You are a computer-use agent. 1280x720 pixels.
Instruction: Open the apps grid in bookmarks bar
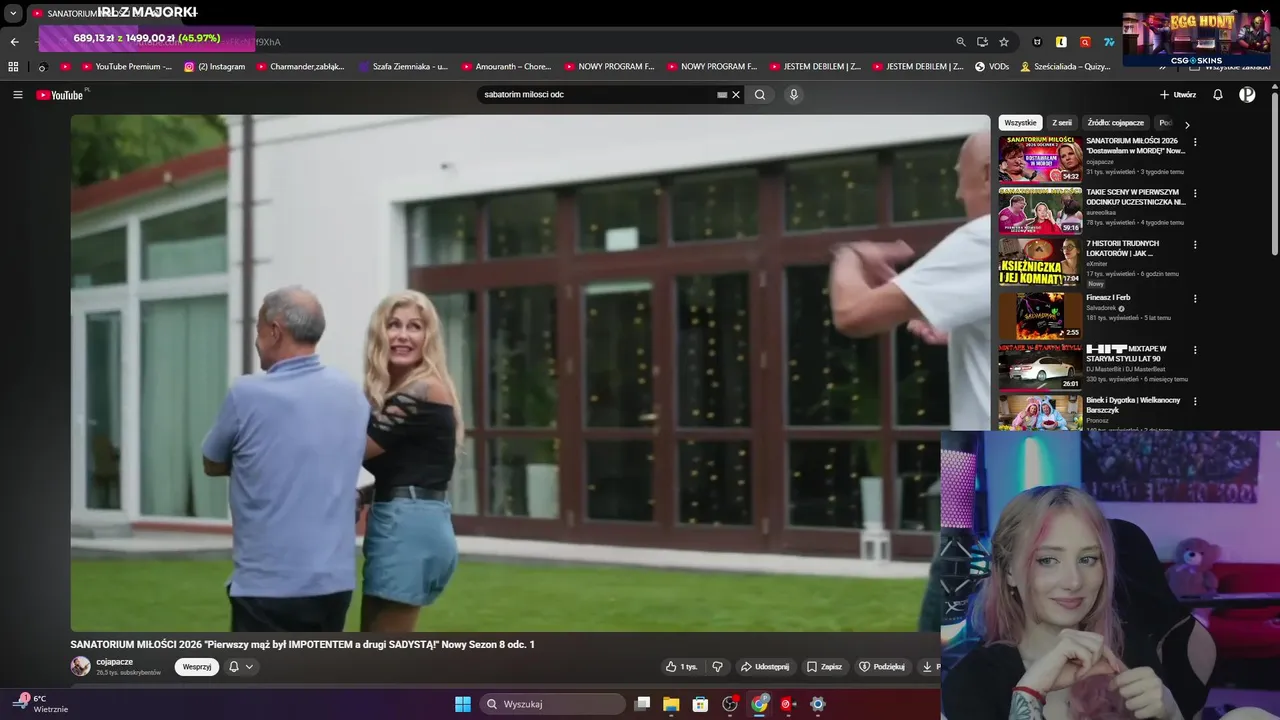[13, 67]
